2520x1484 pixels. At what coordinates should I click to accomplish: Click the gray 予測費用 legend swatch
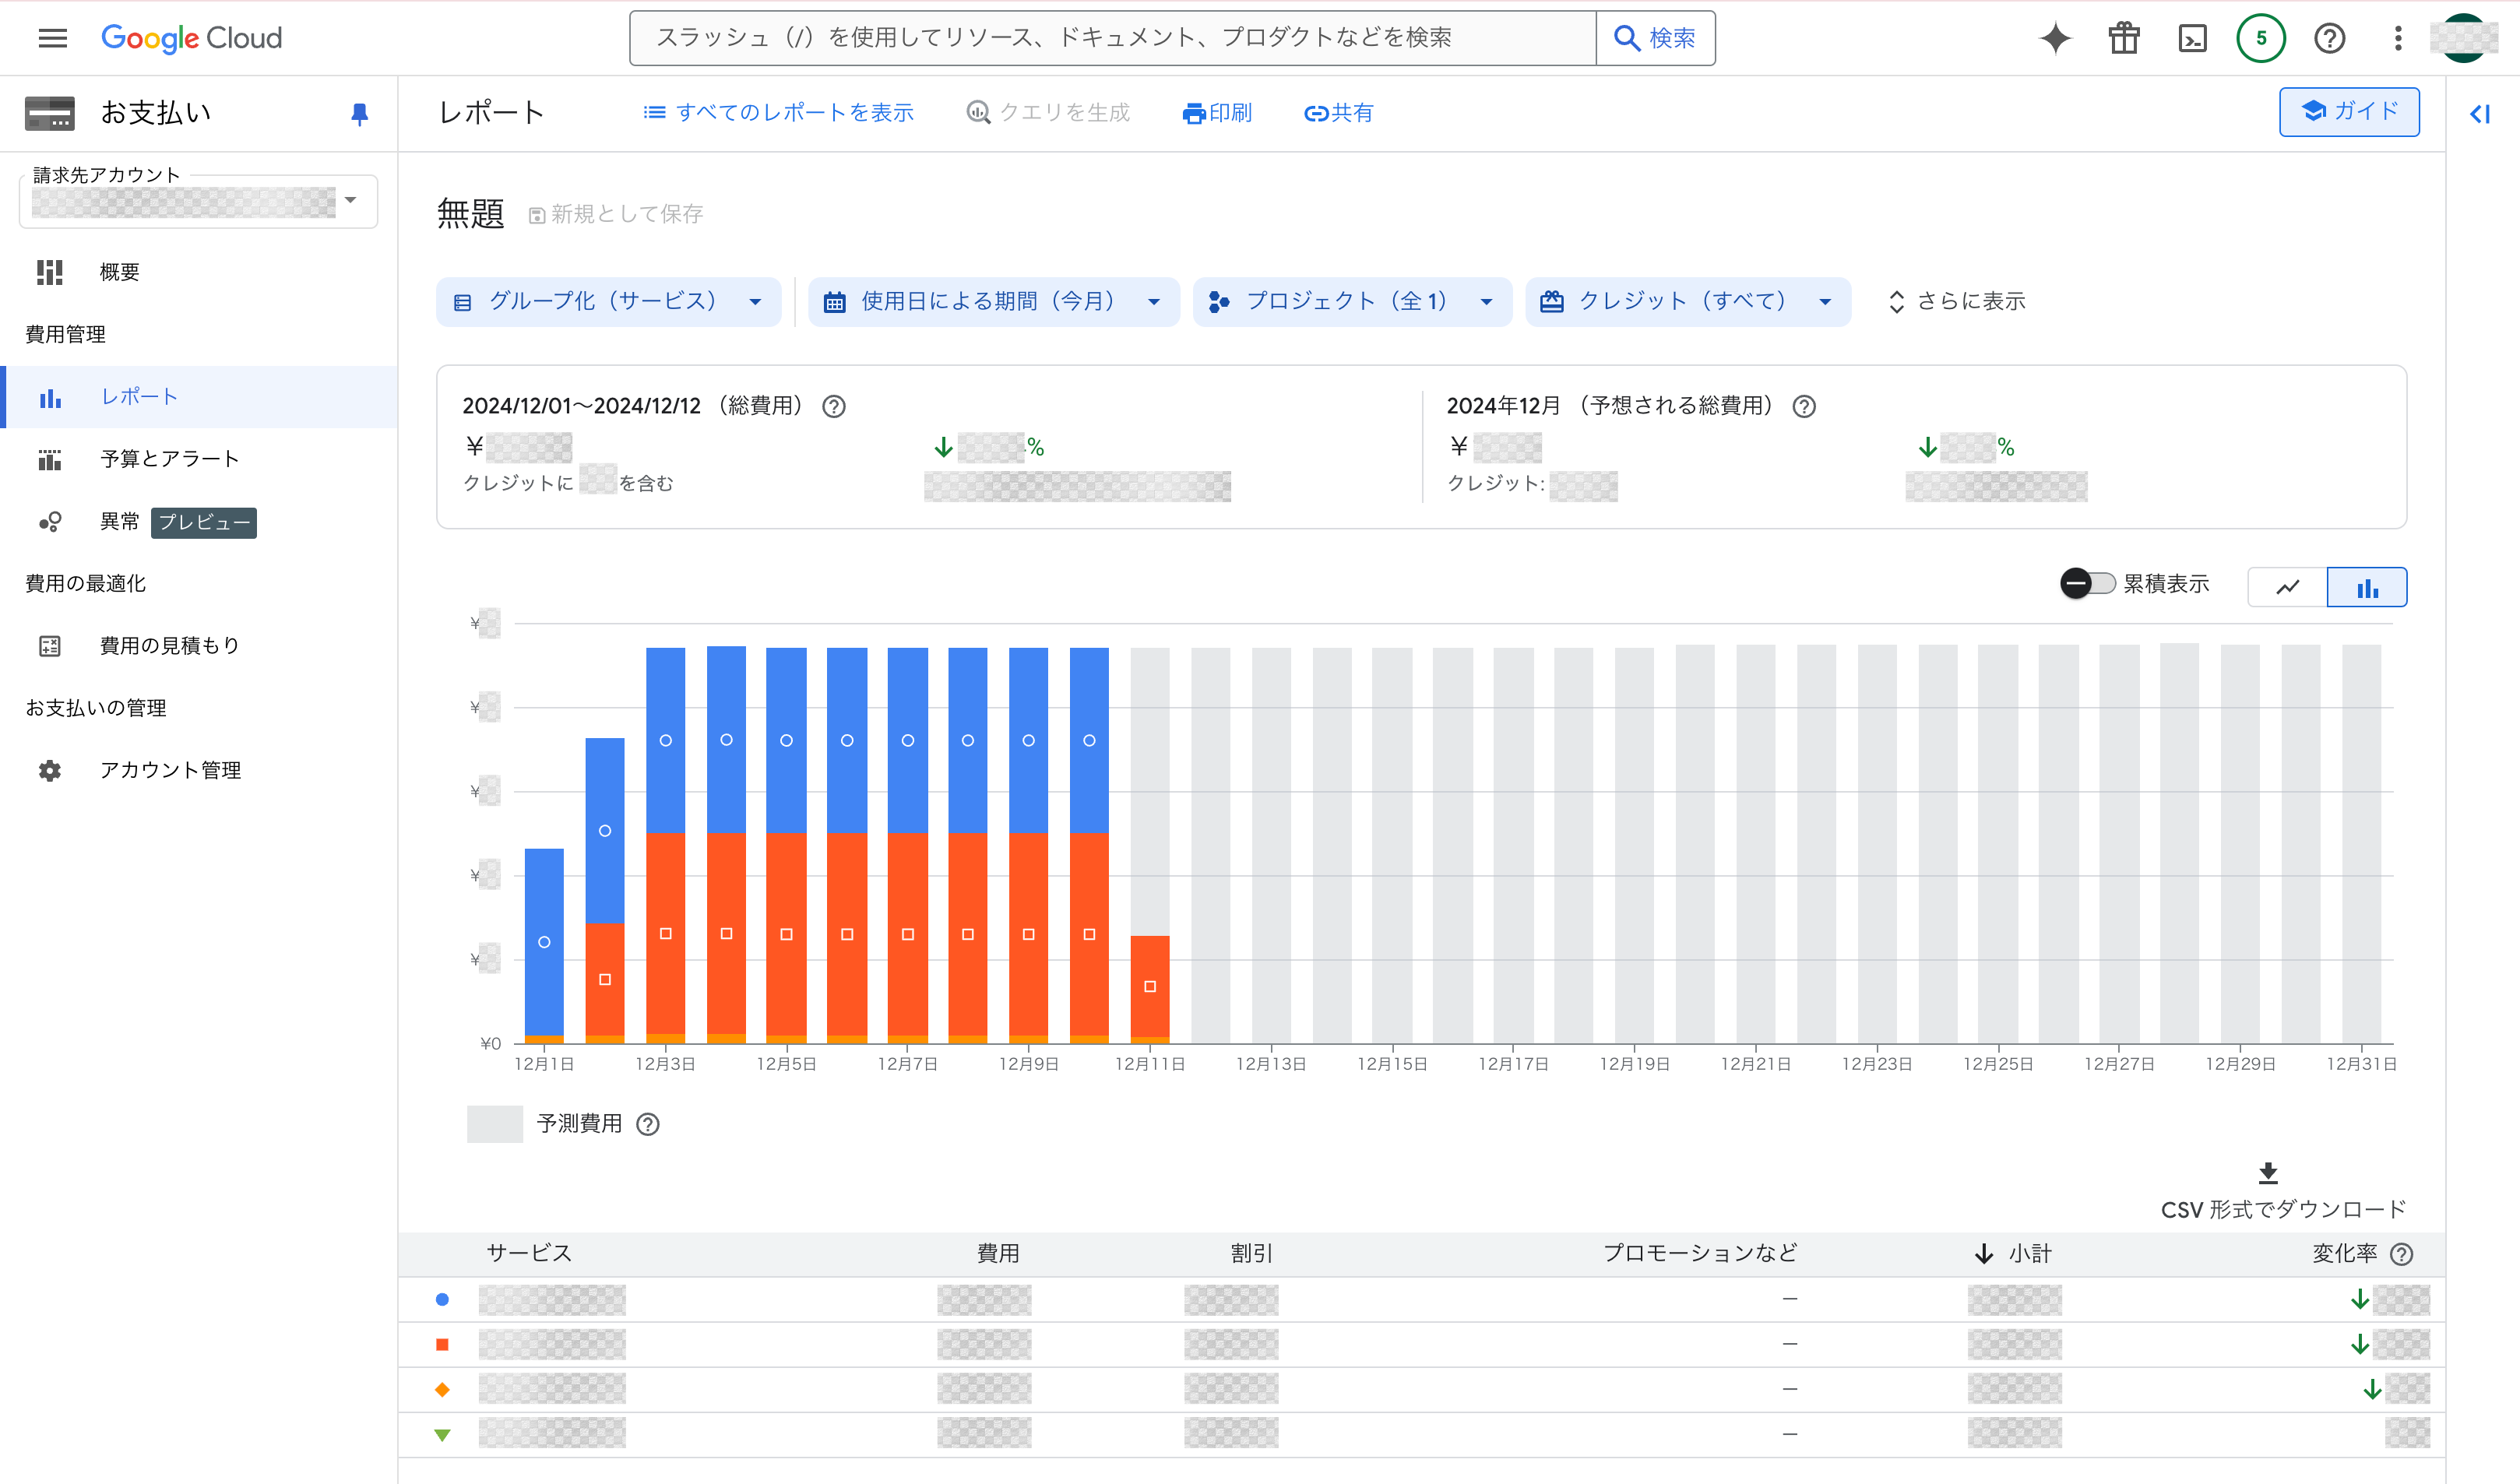[x=495, y=1124]
